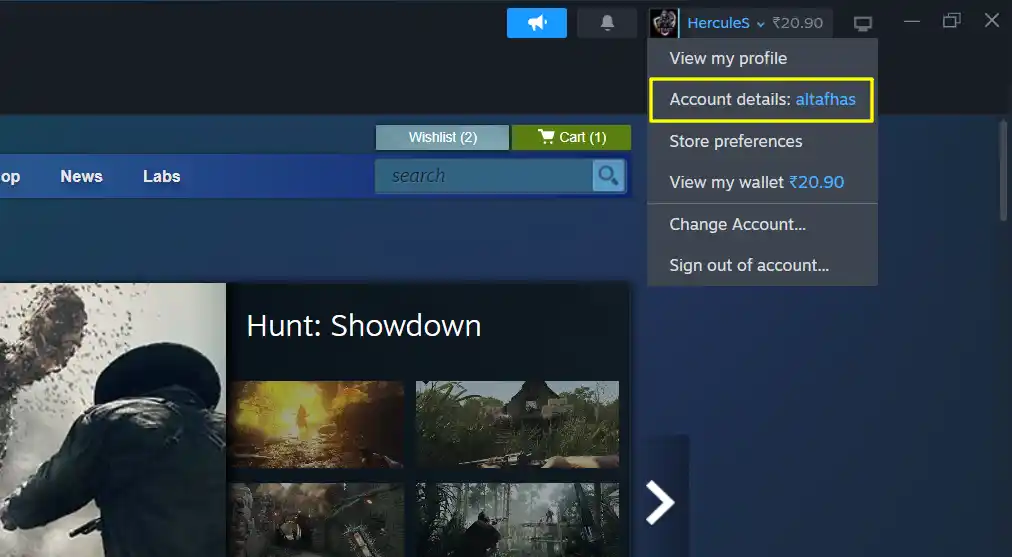Click the Hunt: Showdown title
The width and height of the screenshot is (1012, 557).
click(x=364, y=325)
